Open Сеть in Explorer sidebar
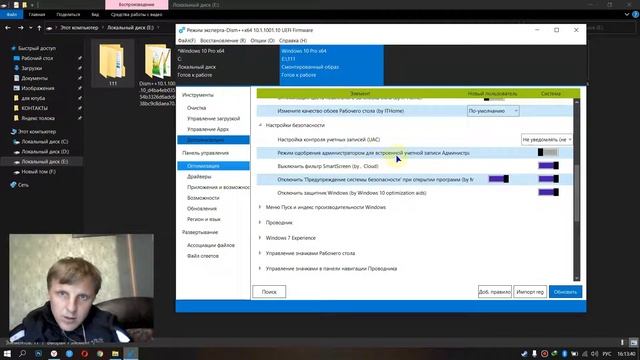Screen dimensions: 640x360 (23, 185)
